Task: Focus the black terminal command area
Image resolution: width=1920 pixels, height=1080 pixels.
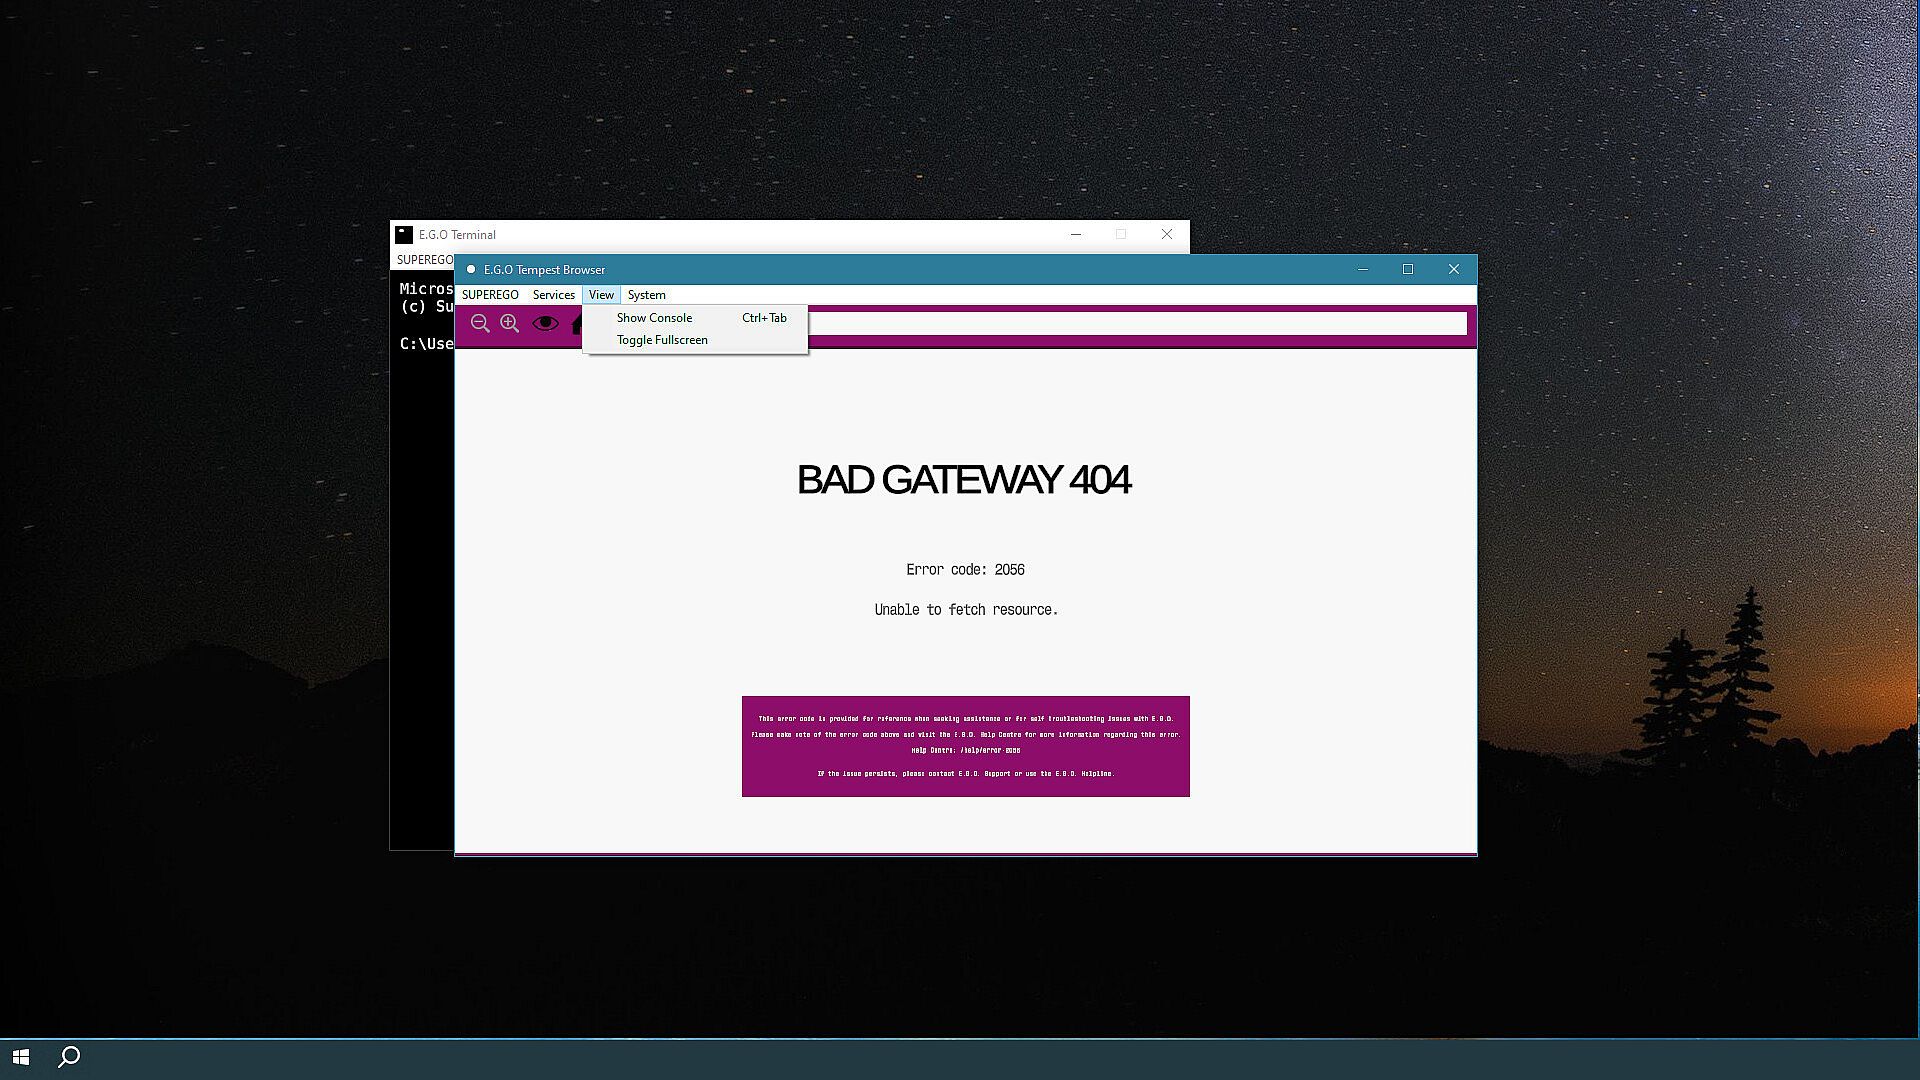Action: (422, 560)
